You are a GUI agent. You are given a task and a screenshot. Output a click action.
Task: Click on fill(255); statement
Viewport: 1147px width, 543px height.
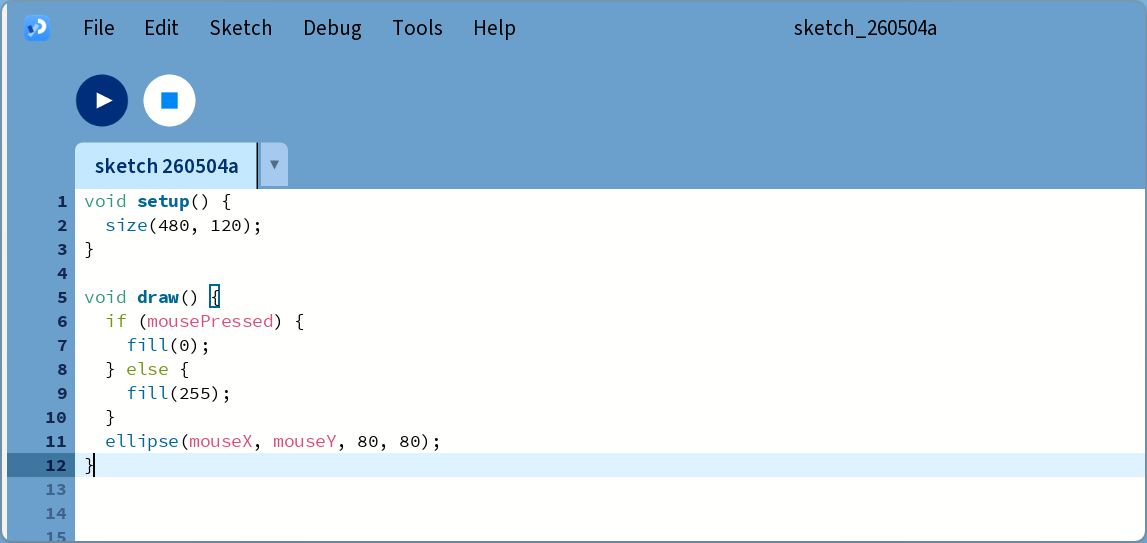click(x=178, y=394)
